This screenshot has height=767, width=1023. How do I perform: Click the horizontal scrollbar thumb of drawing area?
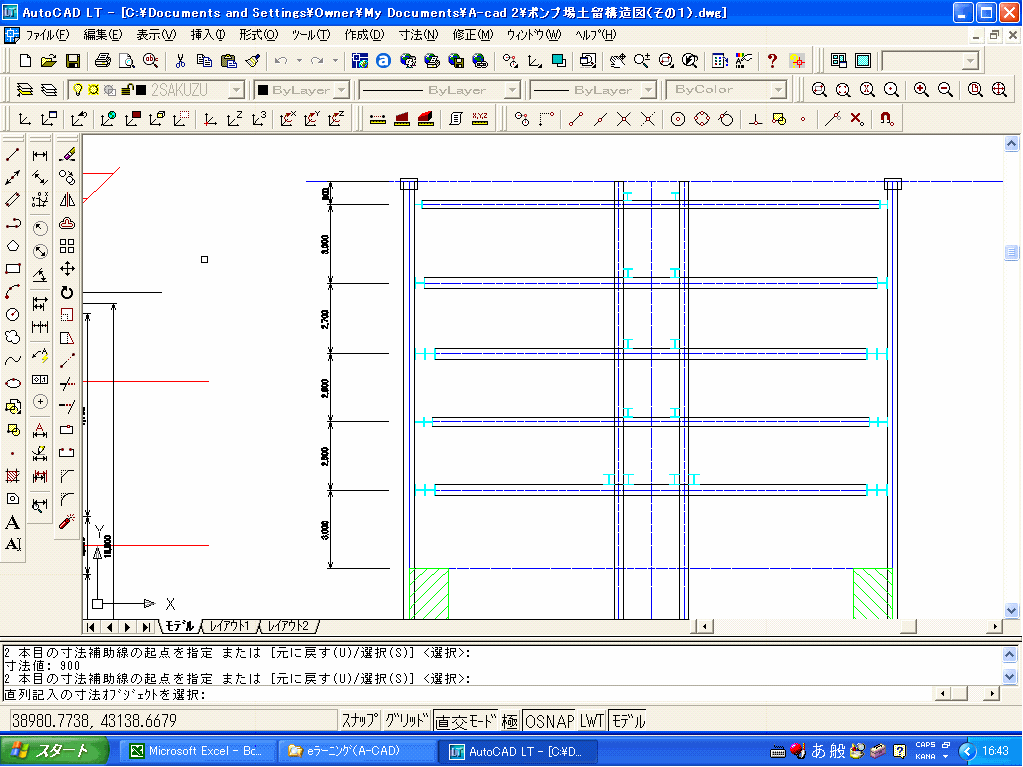click(x=909, y=627)
